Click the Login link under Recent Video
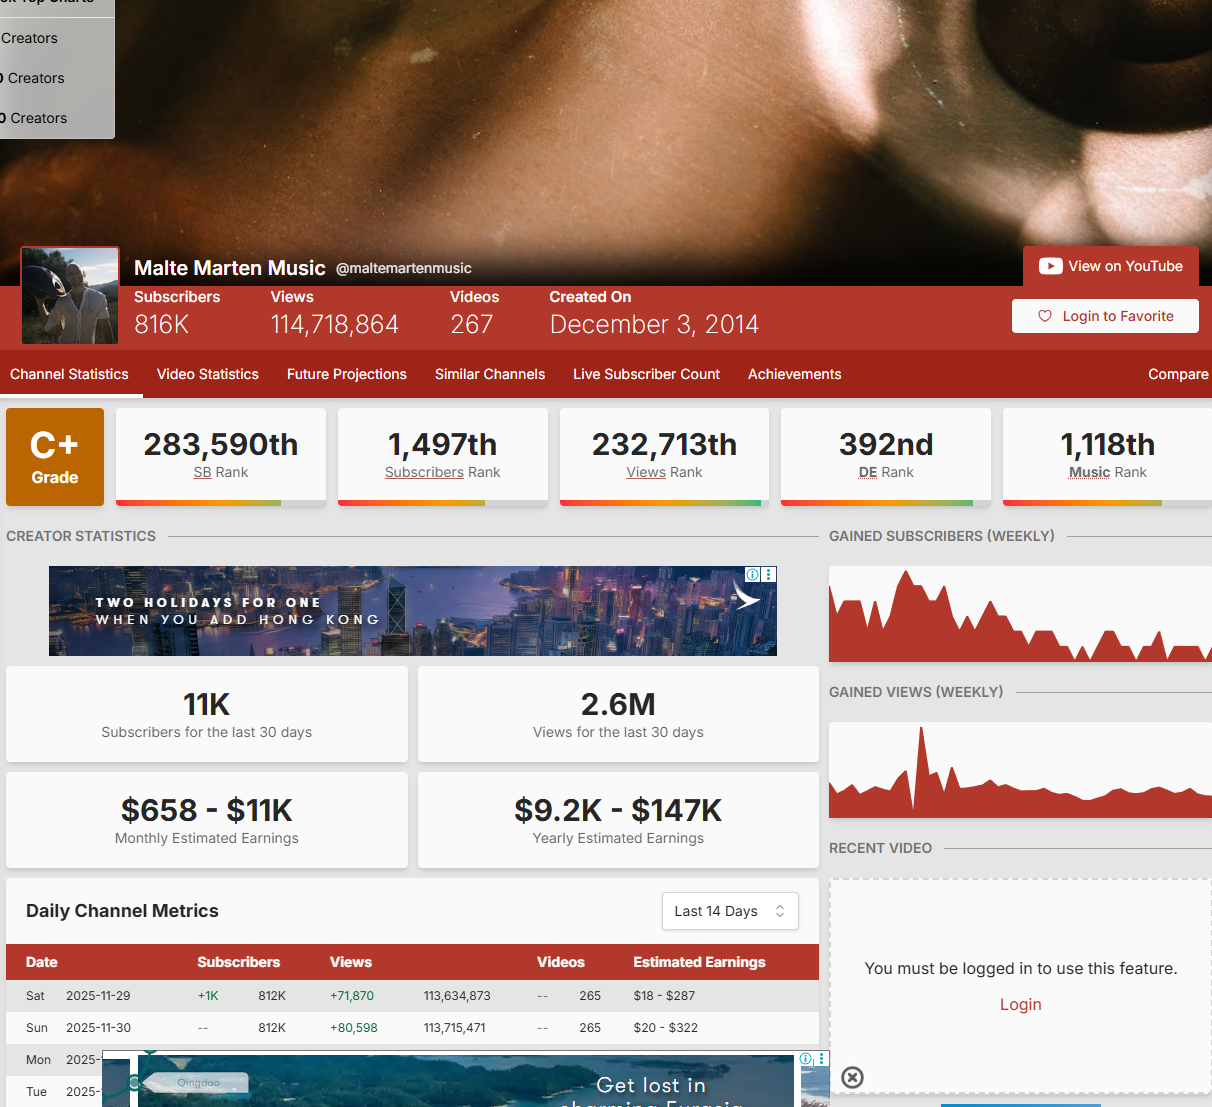This screenshot has height=1107, width=1212. click(x=1020, y=1004)
